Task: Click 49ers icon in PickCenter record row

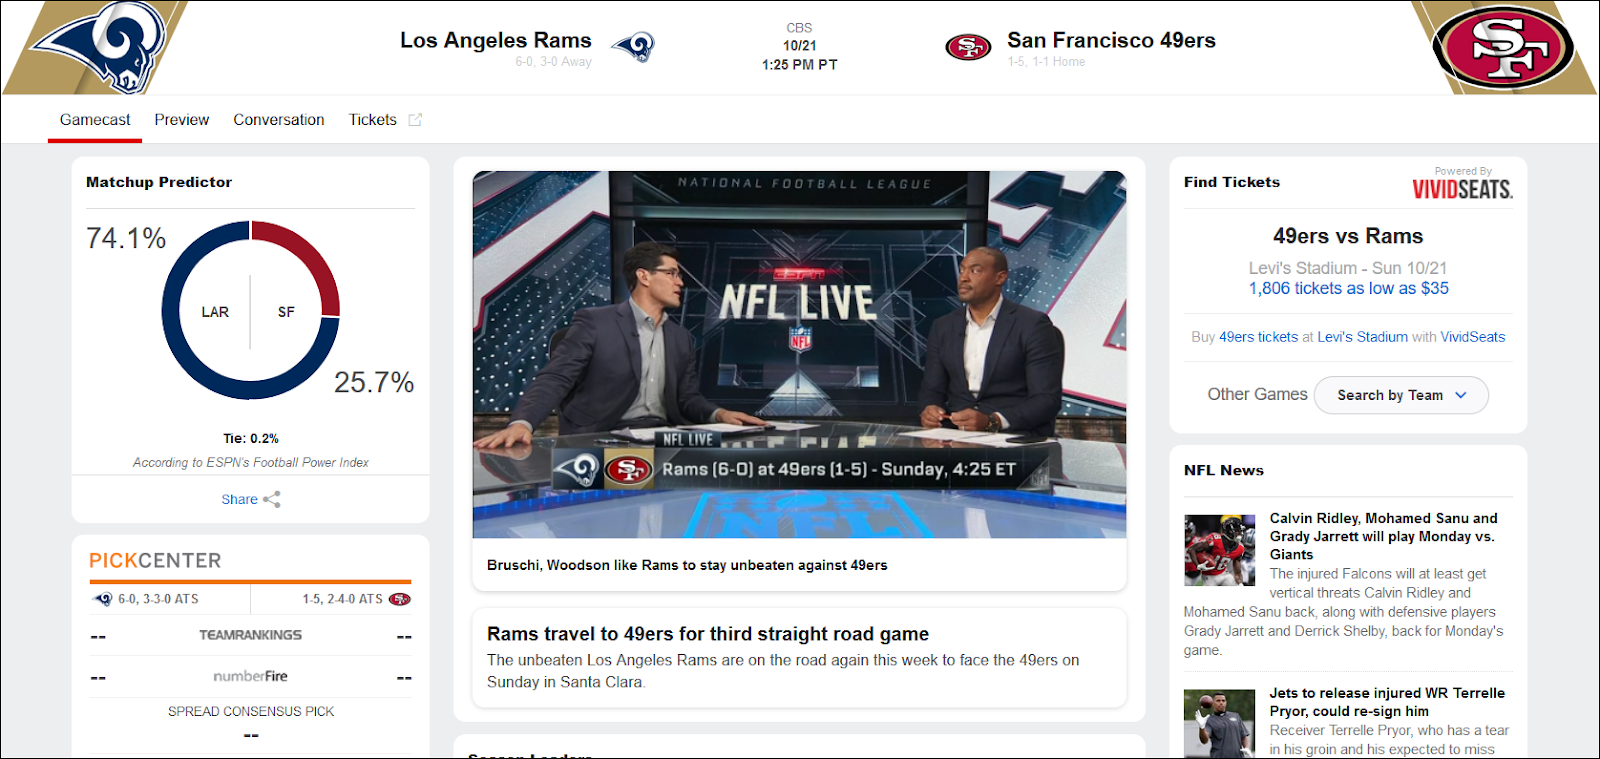Action: (x=400, y=599)
